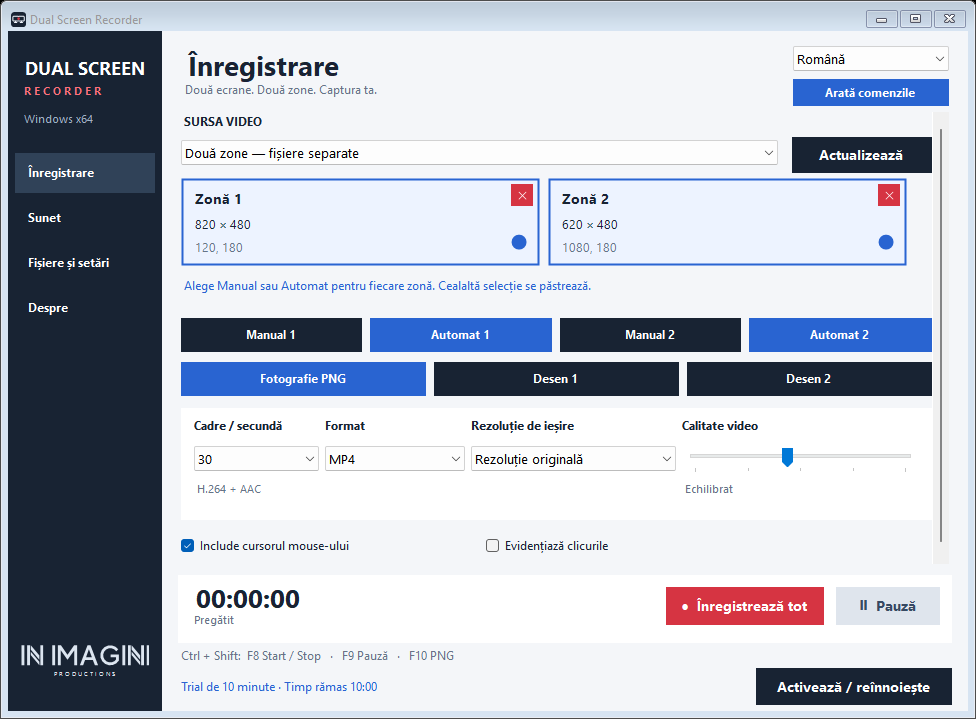Take a Fotografie PNG snapshot
The height and width of the screenshot is (719, 976).
pyautogui.click(x=303, y=379)
